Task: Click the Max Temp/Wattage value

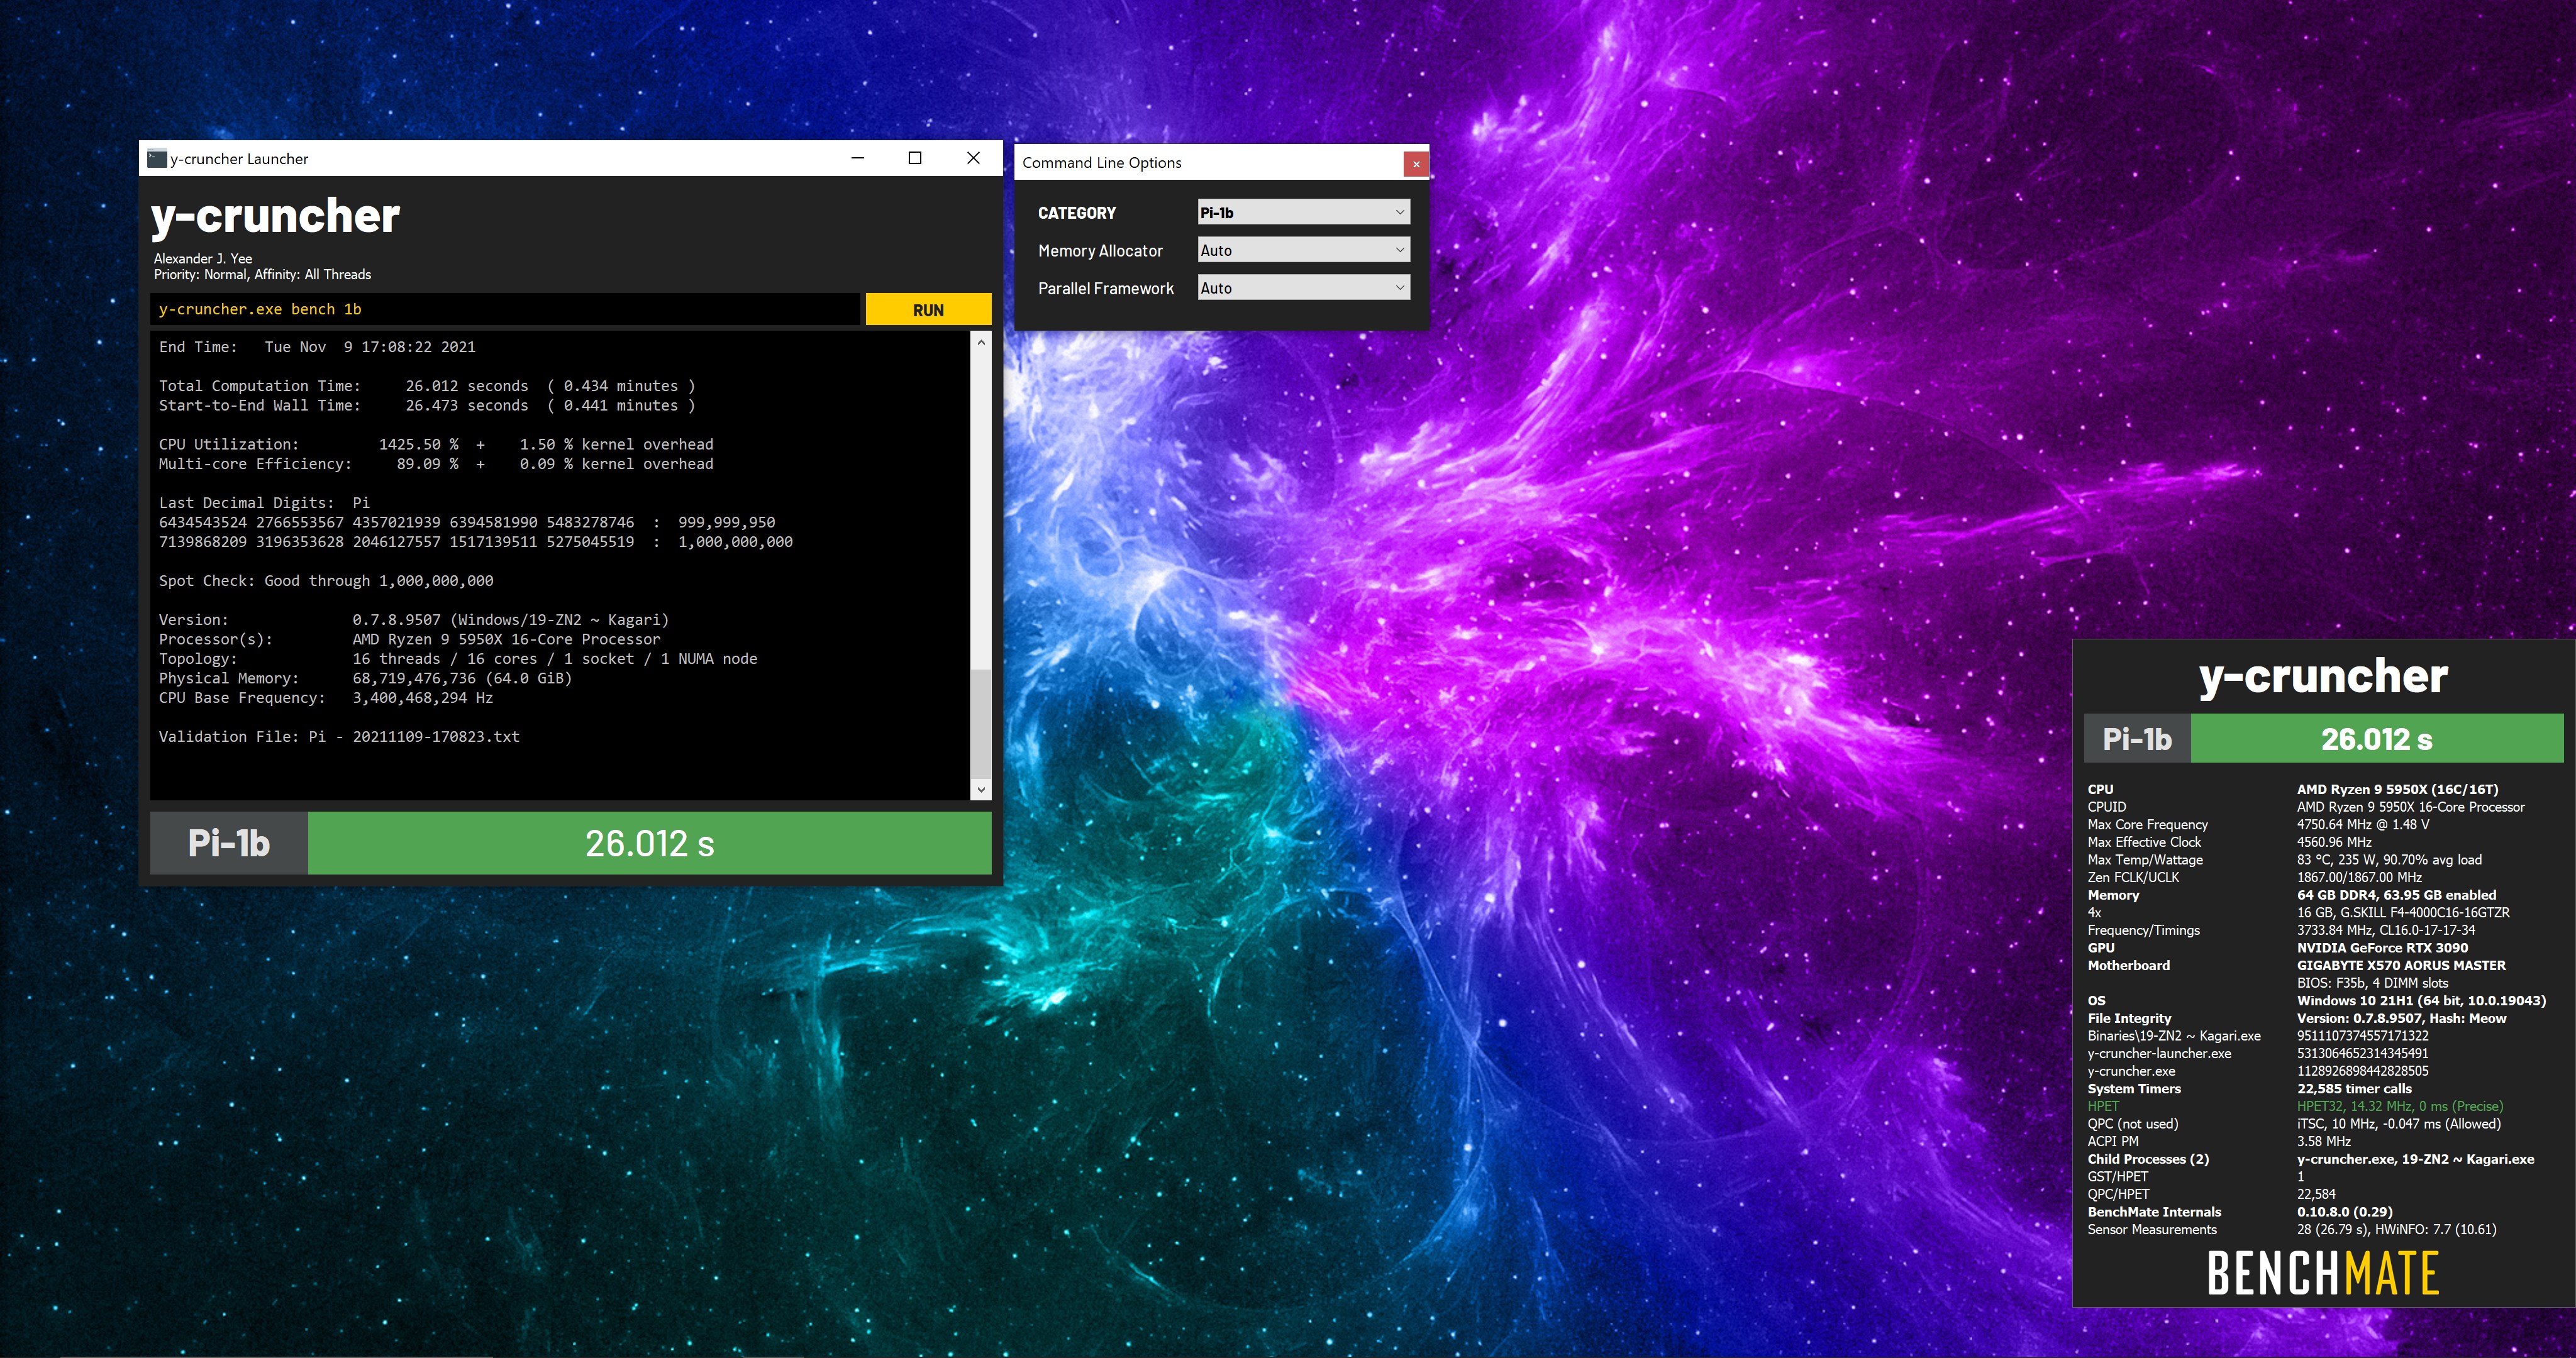Action: 2389,860
